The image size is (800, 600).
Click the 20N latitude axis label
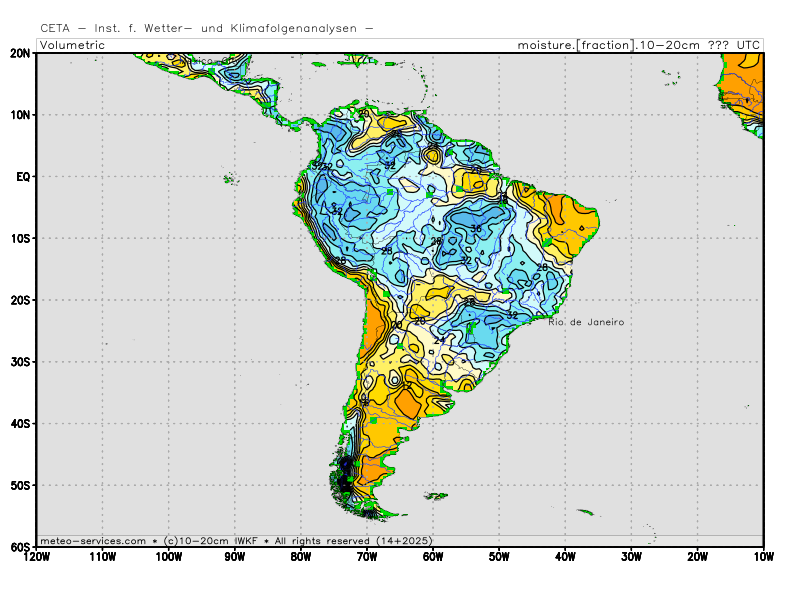pos(20,53)
